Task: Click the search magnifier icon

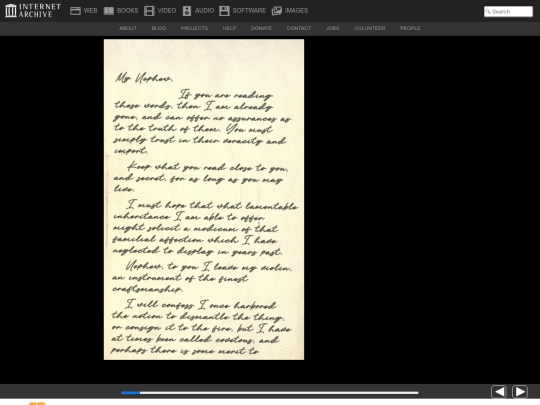Action: pyautogui.click(x=488, y=11)
